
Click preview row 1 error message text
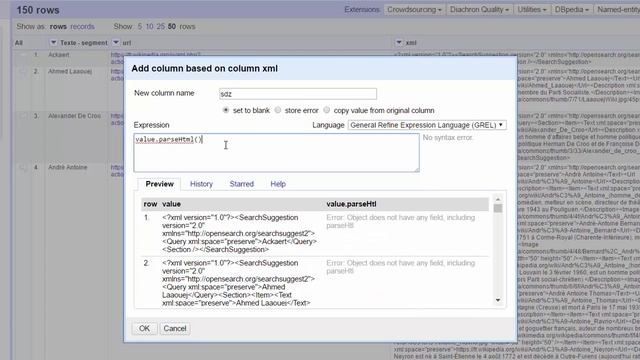pyautogui.click(x=400, y=221)
